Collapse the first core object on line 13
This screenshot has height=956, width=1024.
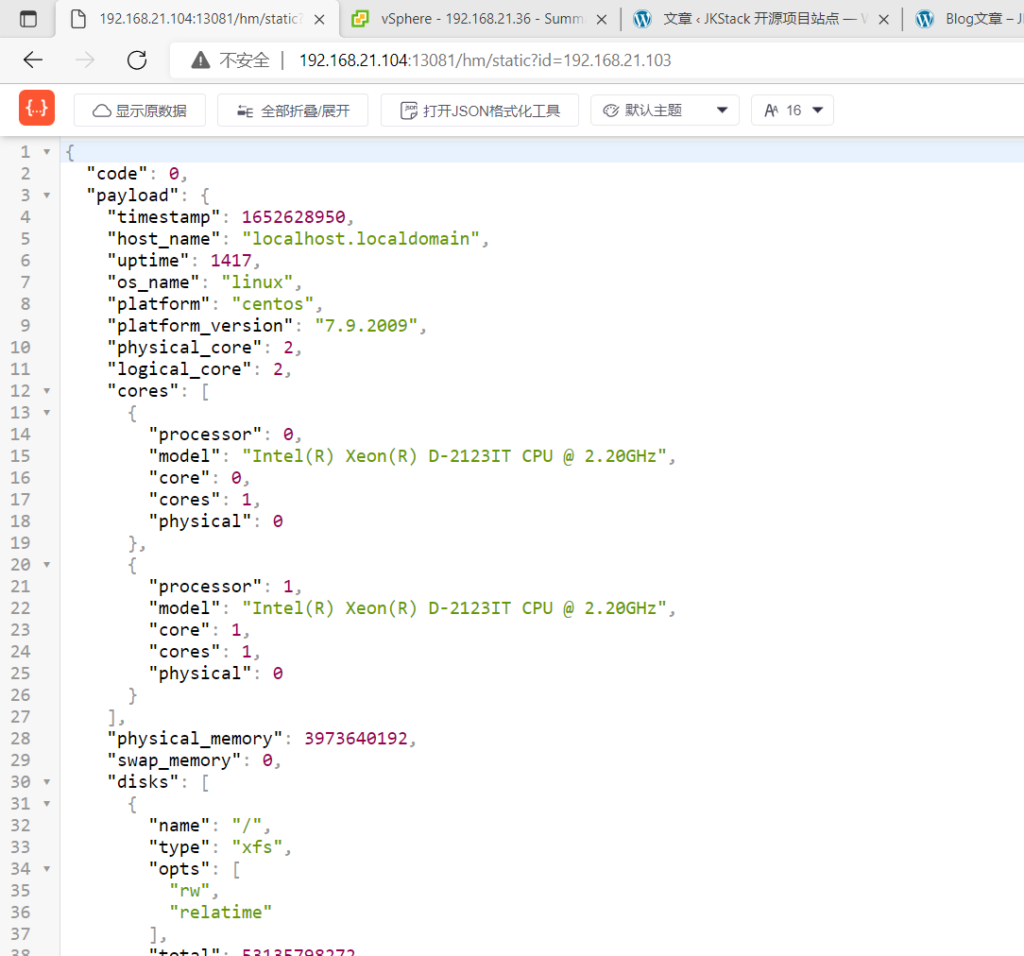[x=46, y=413]
